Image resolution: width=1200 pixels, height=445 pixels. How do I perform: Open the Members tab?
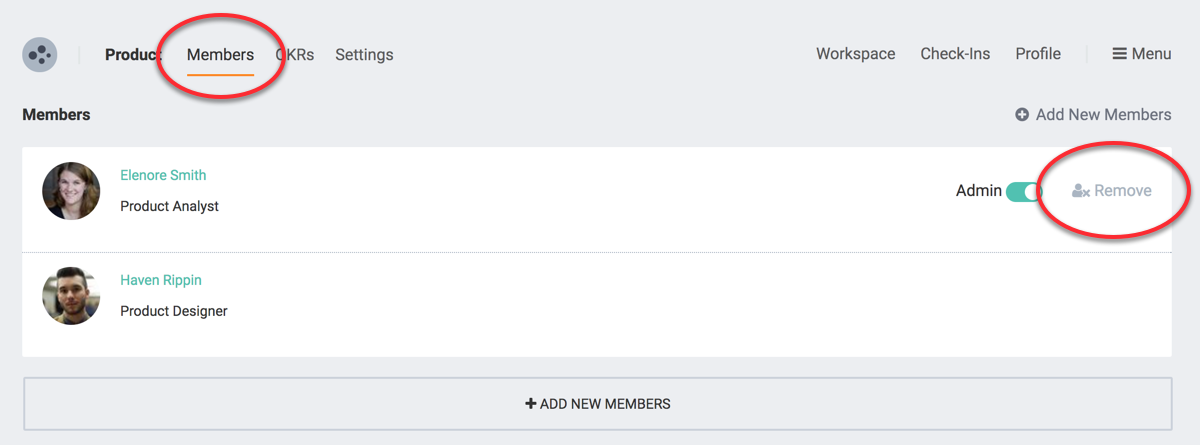click(220, 55)
